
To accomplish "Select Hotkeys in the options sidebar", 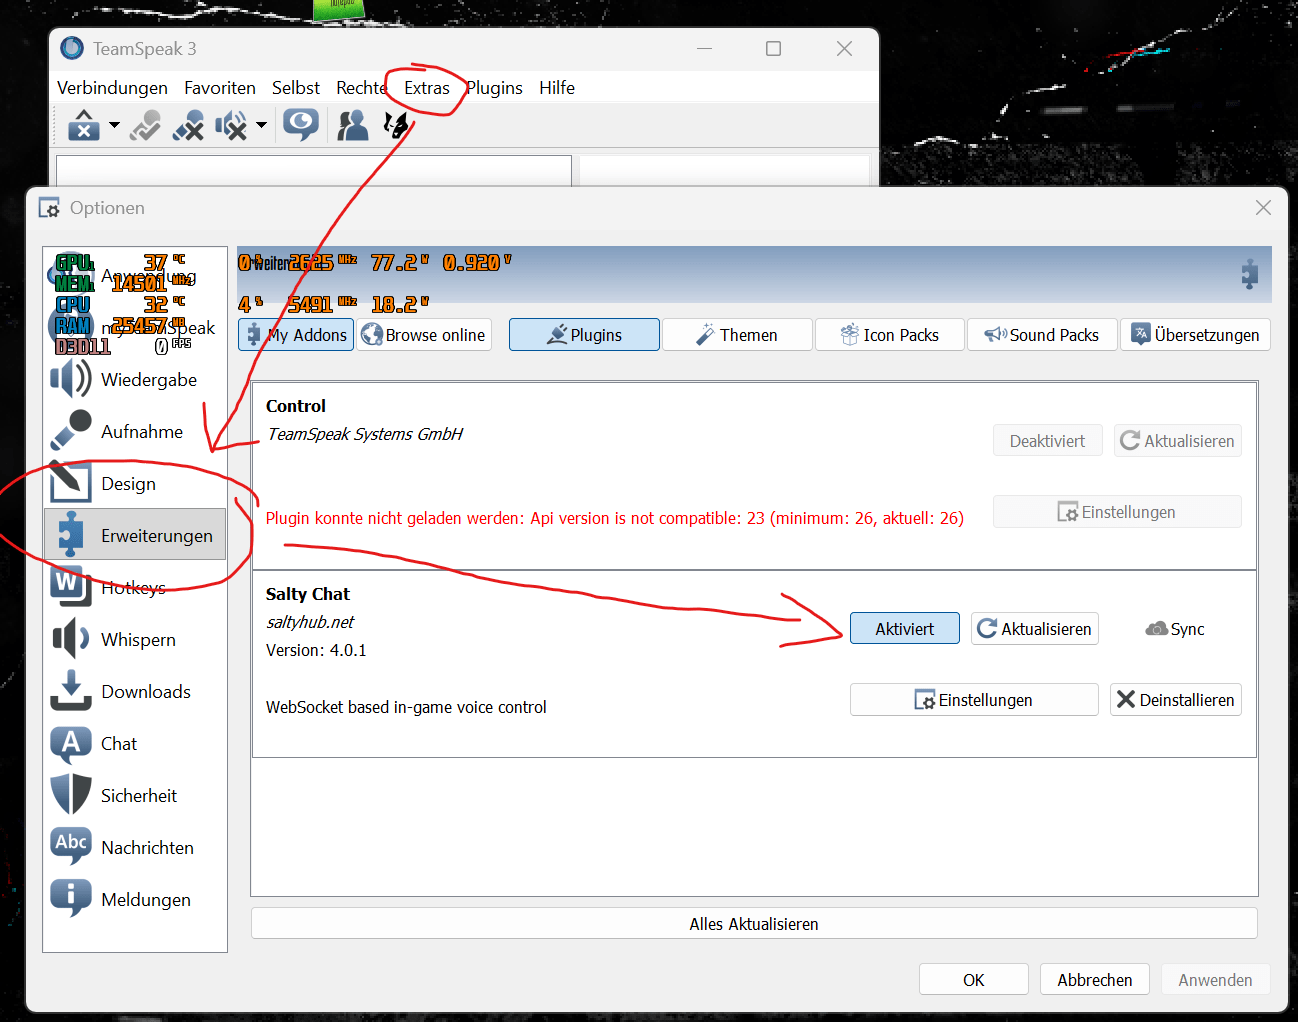I will coord(135,588).
